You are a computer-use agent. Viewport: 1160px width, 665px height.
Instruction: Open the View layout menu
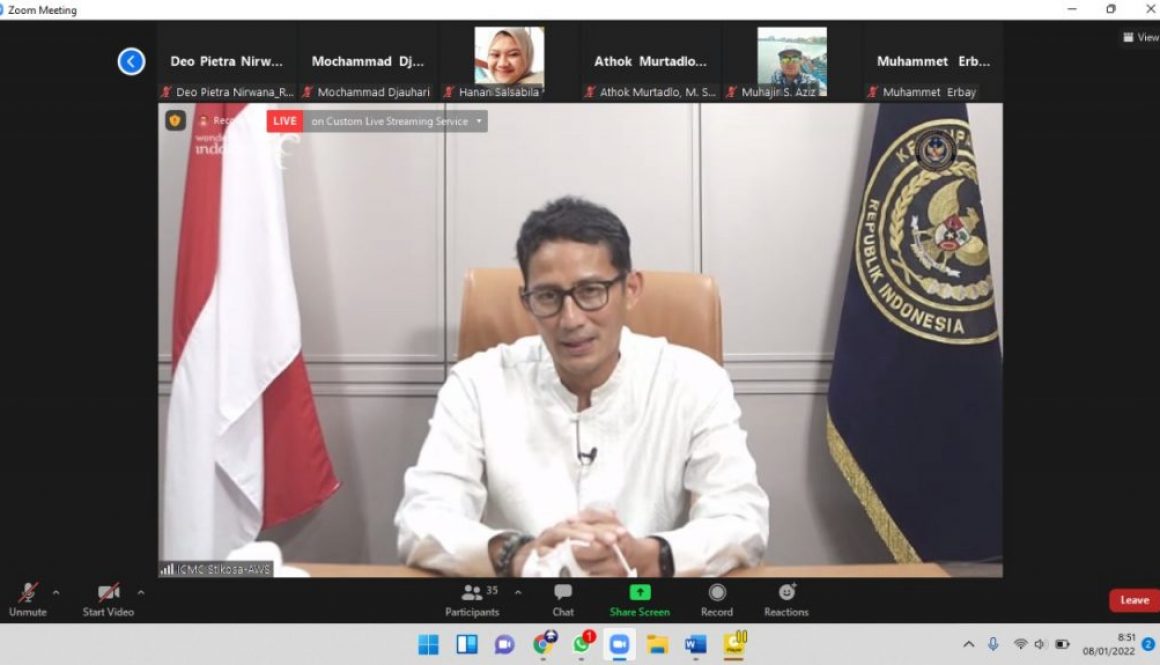pyautogui.click(x=1140, y=37)
